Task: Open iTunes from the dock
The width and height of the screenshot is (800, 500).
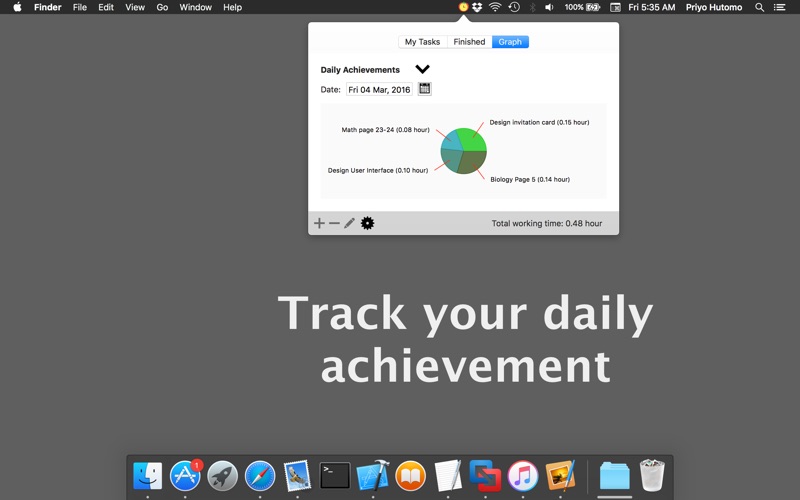Action: coord(523,476)
